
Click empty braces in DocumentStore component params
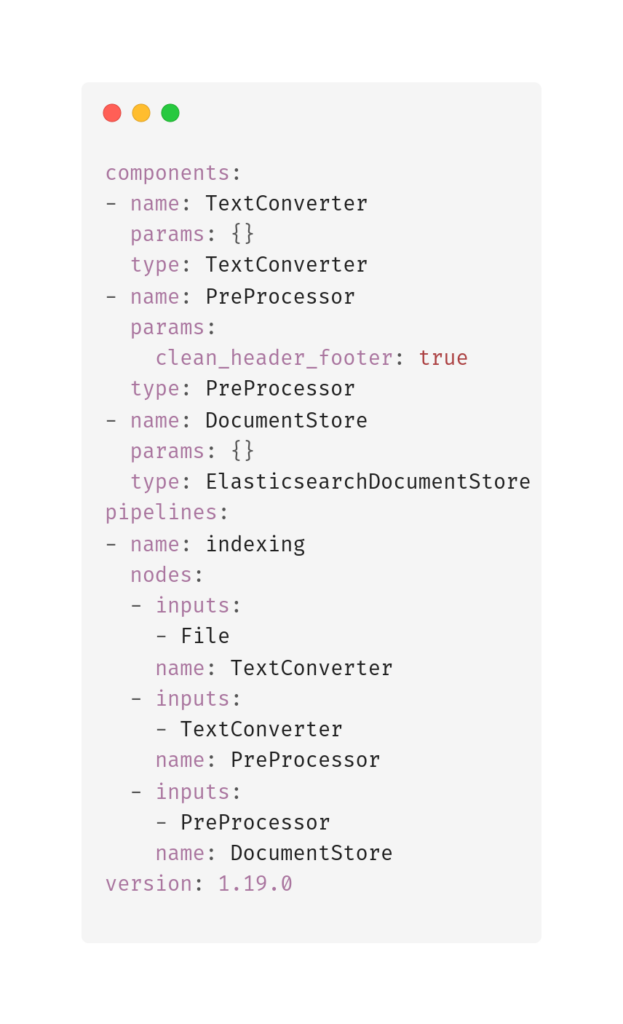(243, 451)
